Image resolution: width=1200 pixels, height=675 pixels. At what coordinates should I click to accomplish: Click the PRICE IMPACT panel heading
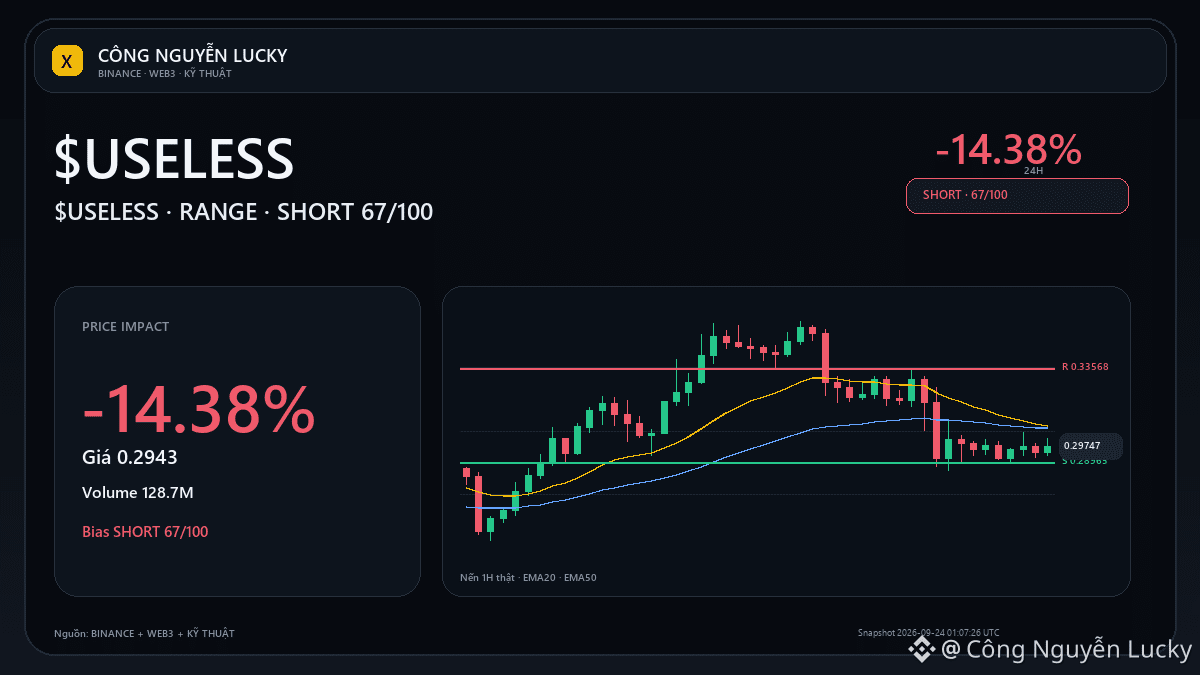(125, 327)
